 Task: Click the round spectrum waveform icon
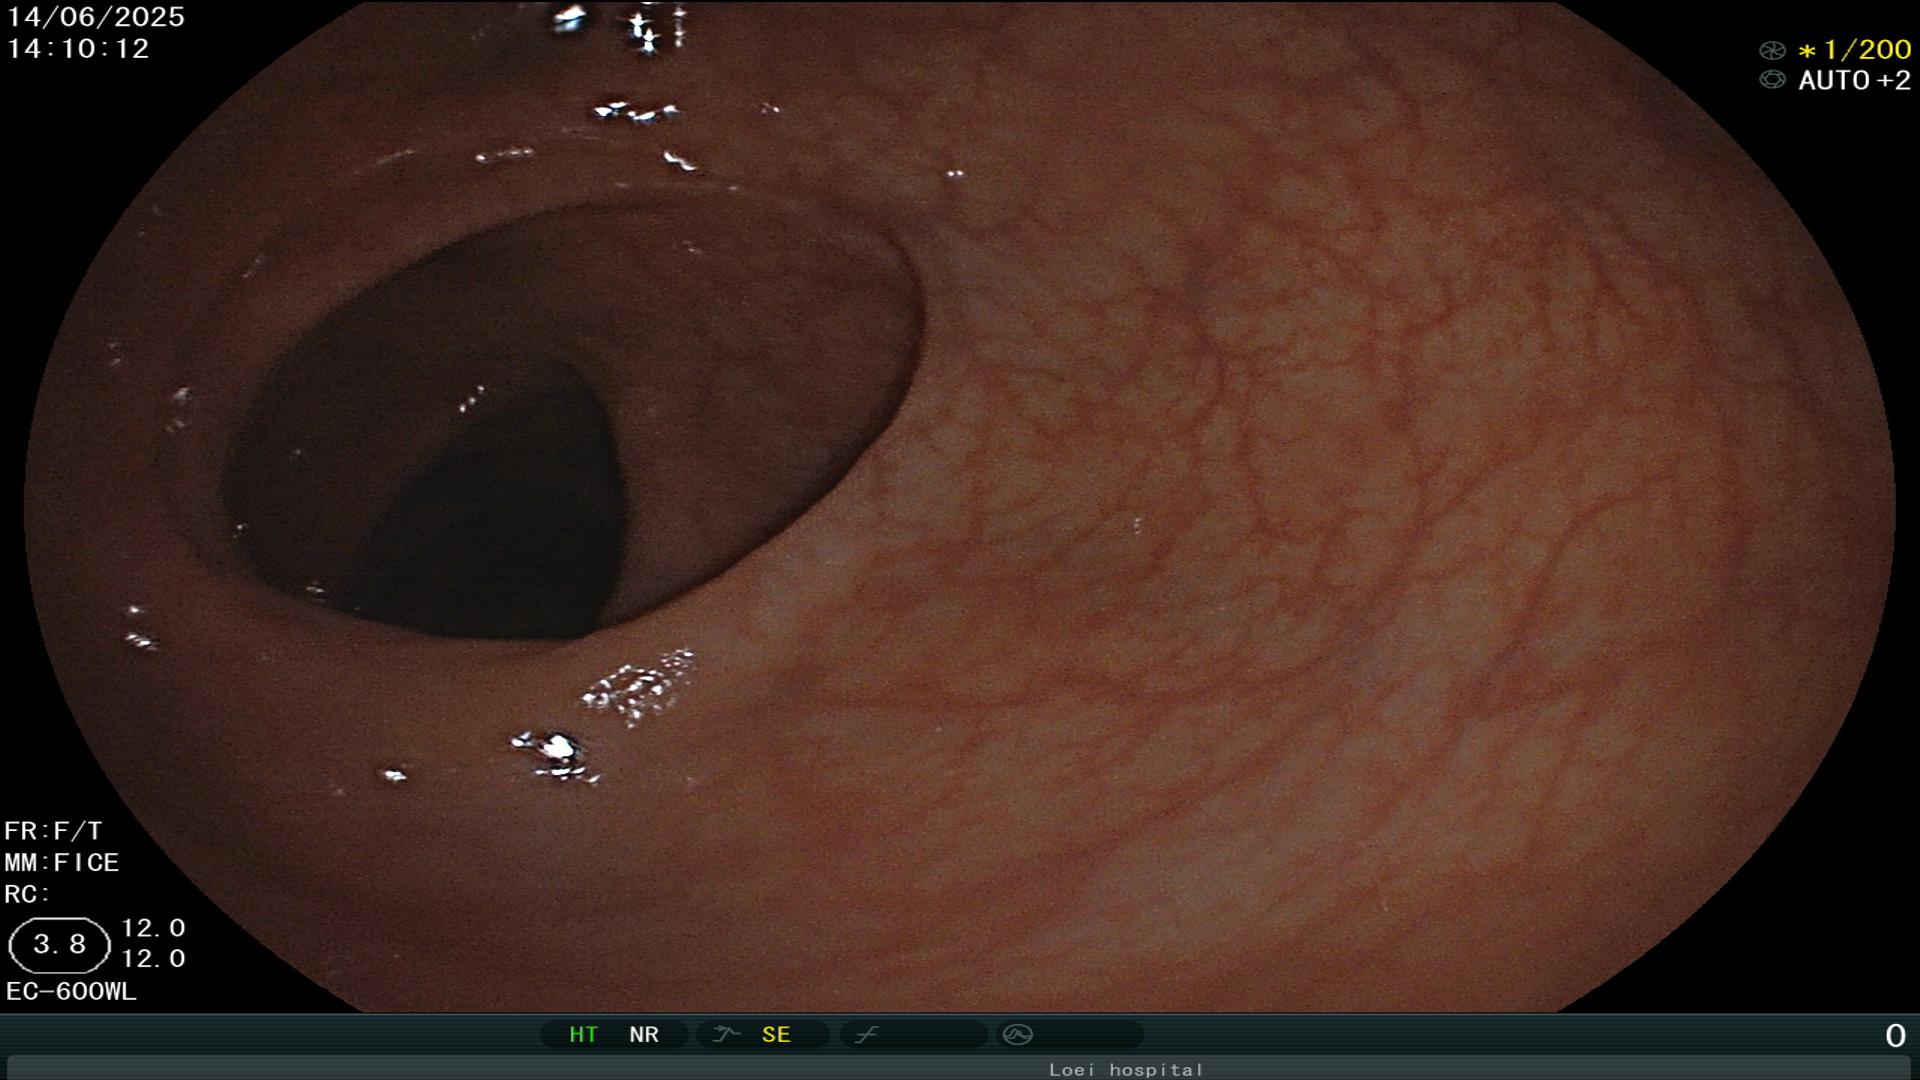point(1017,1034)
